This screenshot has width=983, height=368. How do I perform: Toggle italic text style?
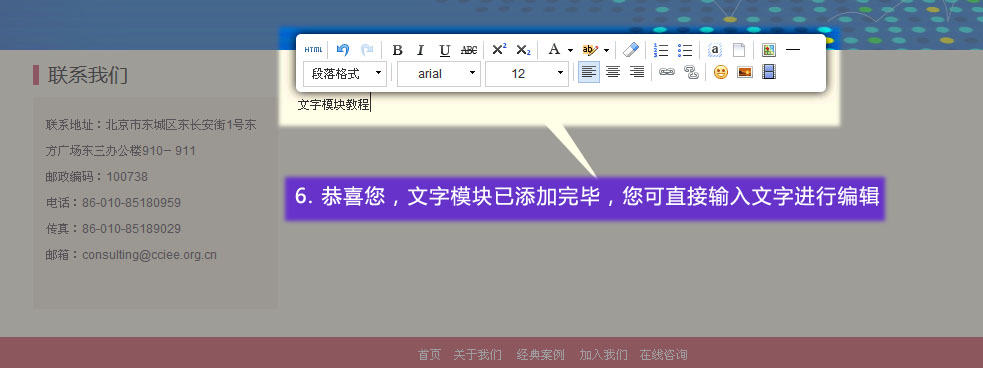point(421,50)
